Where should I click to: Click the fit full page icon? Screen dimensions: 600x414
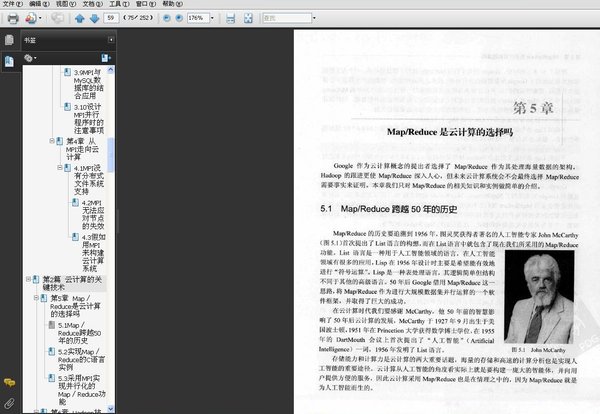(x=250, y=18)
